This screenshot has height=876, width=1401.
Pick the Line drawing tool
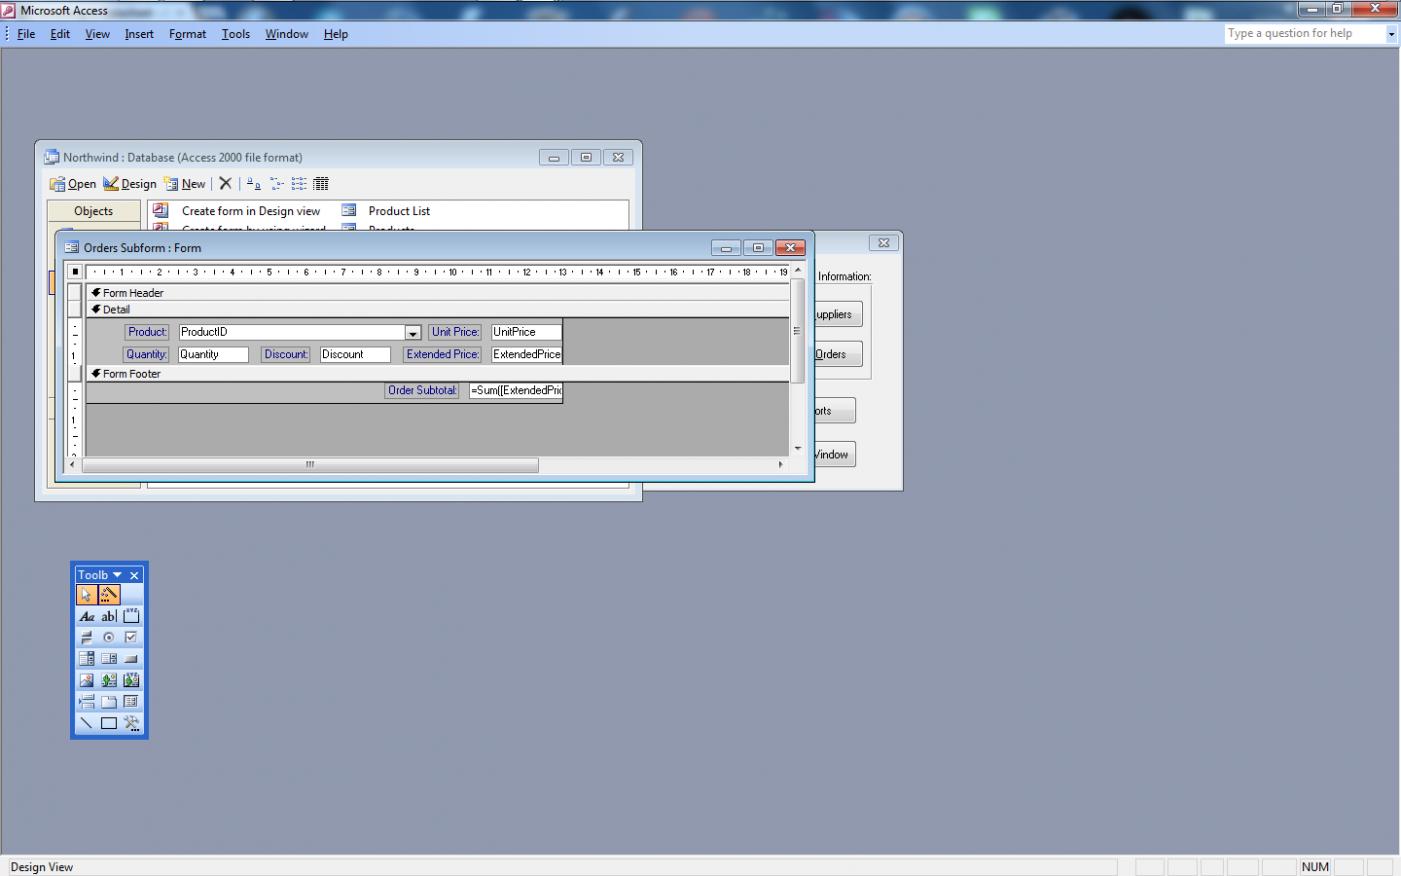pos(87,723)
